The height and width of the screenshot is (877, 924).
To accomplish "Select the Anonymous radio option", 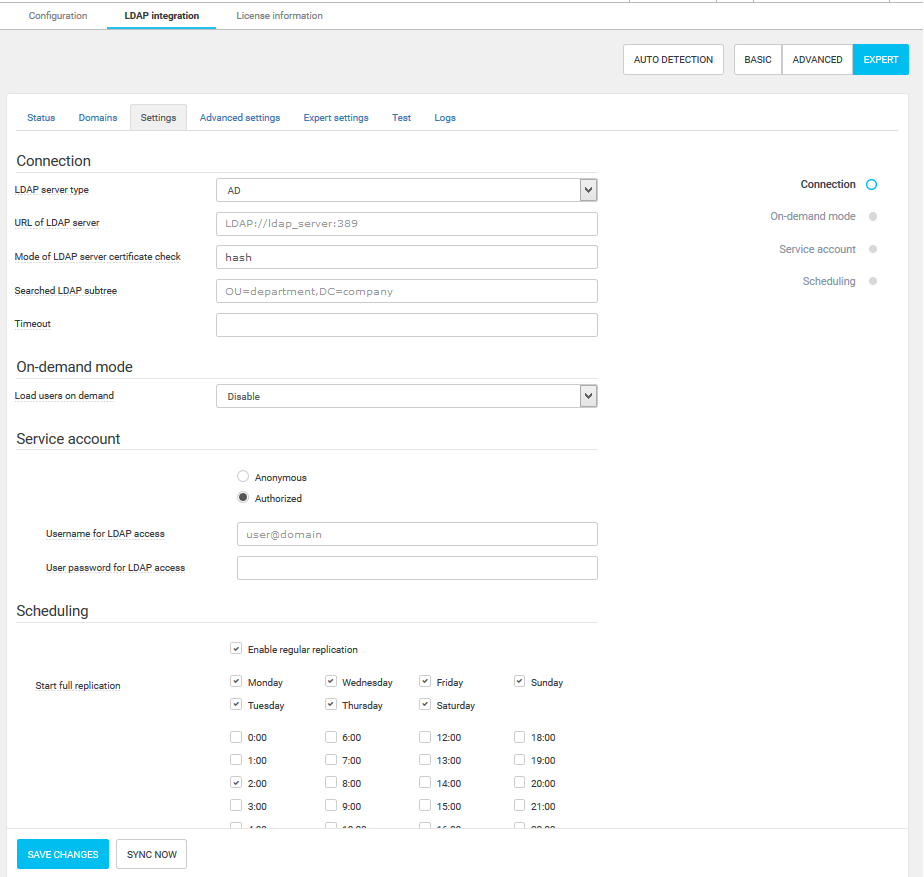I will click(x=243, y=477).
